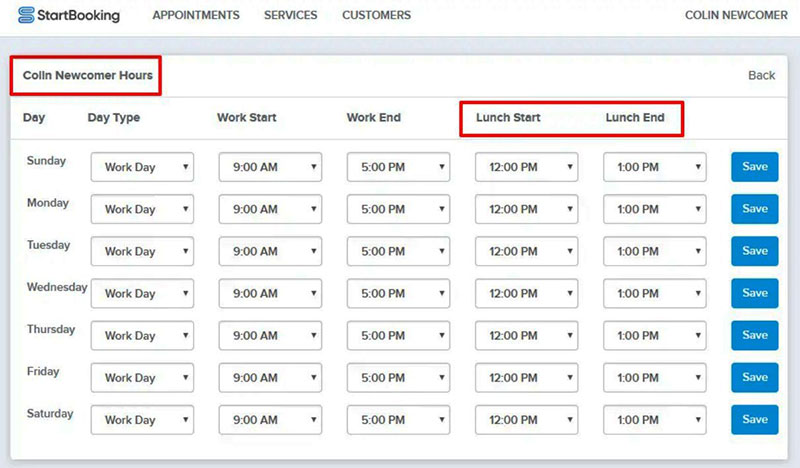Open Saturday Work Start dropdown

[x=270, y=420]
